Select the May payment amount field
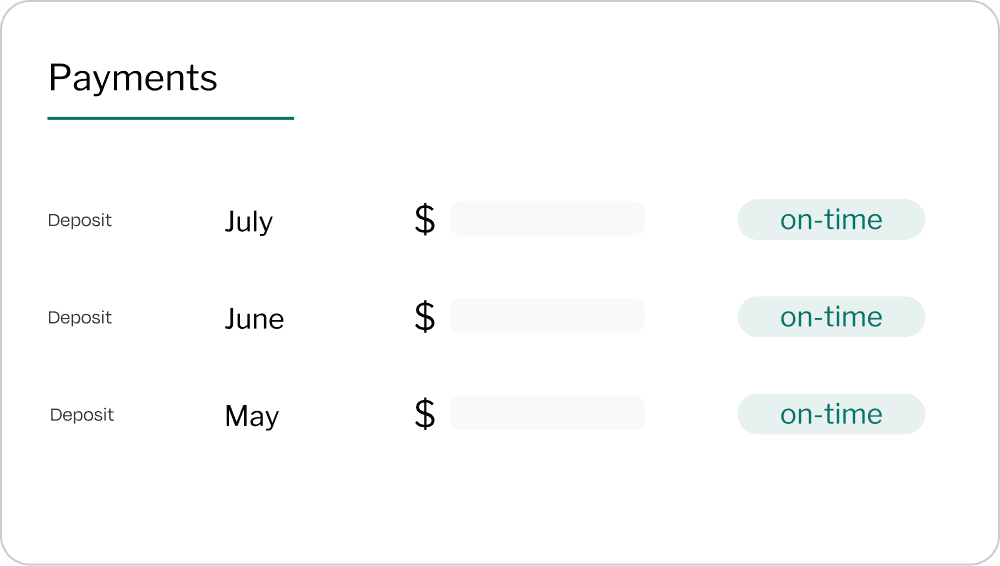The image size is (1000, 566). point(547,412)
